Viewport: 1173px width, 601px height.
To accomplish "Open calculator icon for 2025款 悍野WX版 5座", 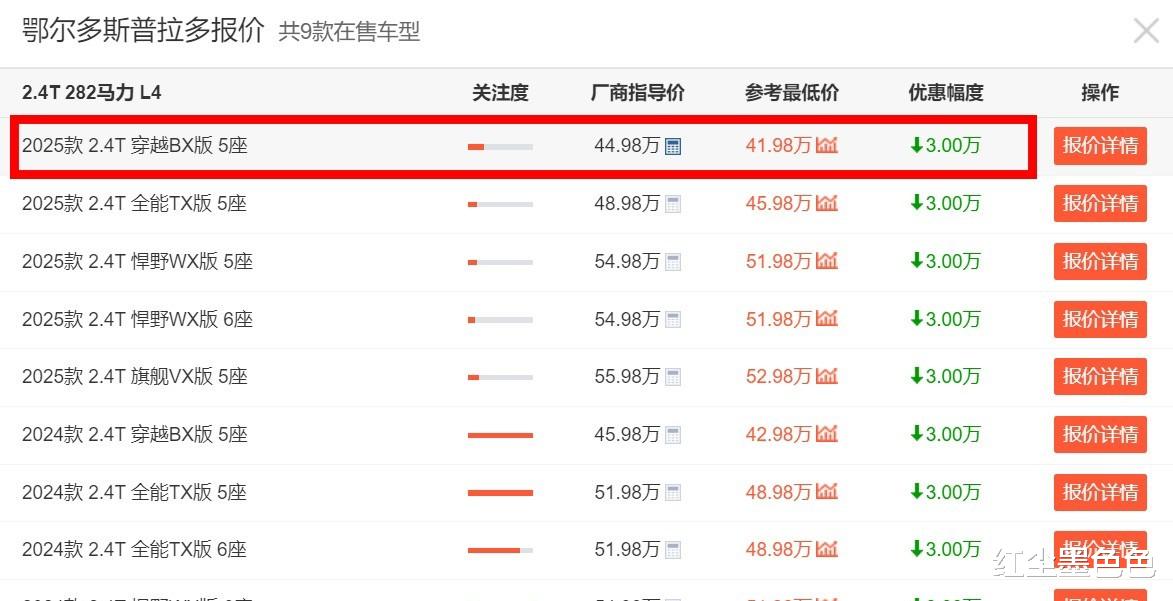I will pyautogui.click(x=673, y=261).
